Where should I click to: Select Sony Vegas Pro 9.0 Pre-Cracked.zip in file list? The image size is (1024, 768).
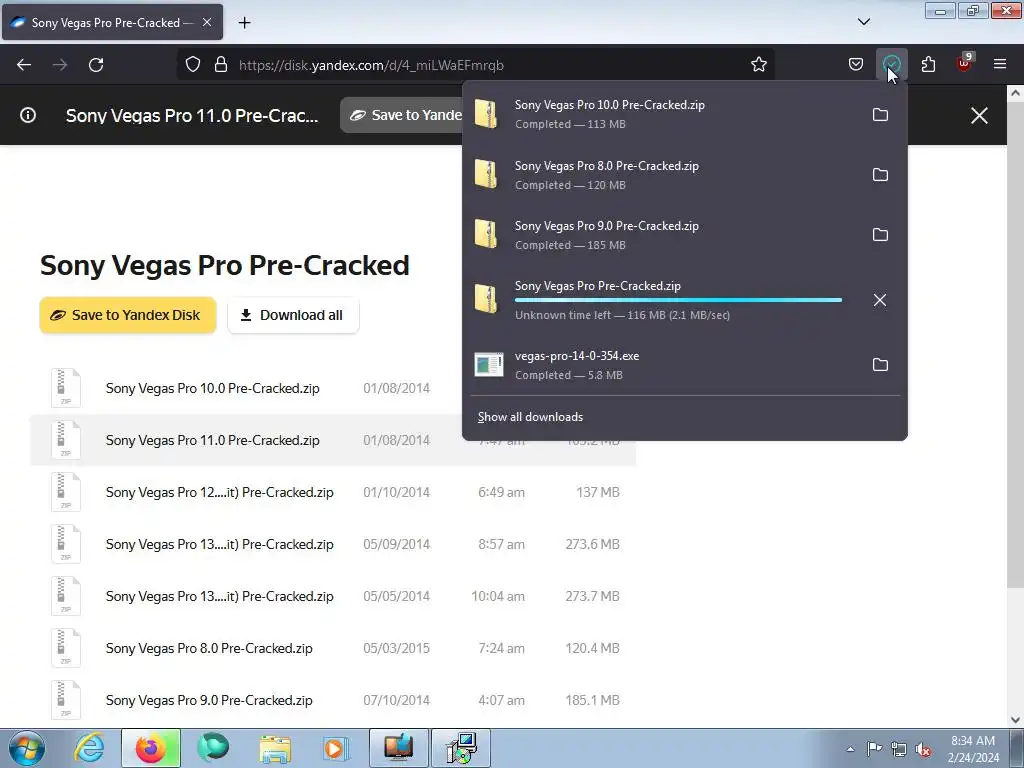pyautogui.click(x=333, y=700)
